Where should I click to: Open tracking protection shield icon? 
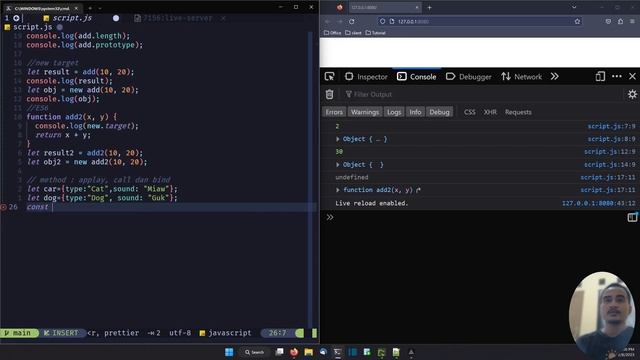coord(382,21)
